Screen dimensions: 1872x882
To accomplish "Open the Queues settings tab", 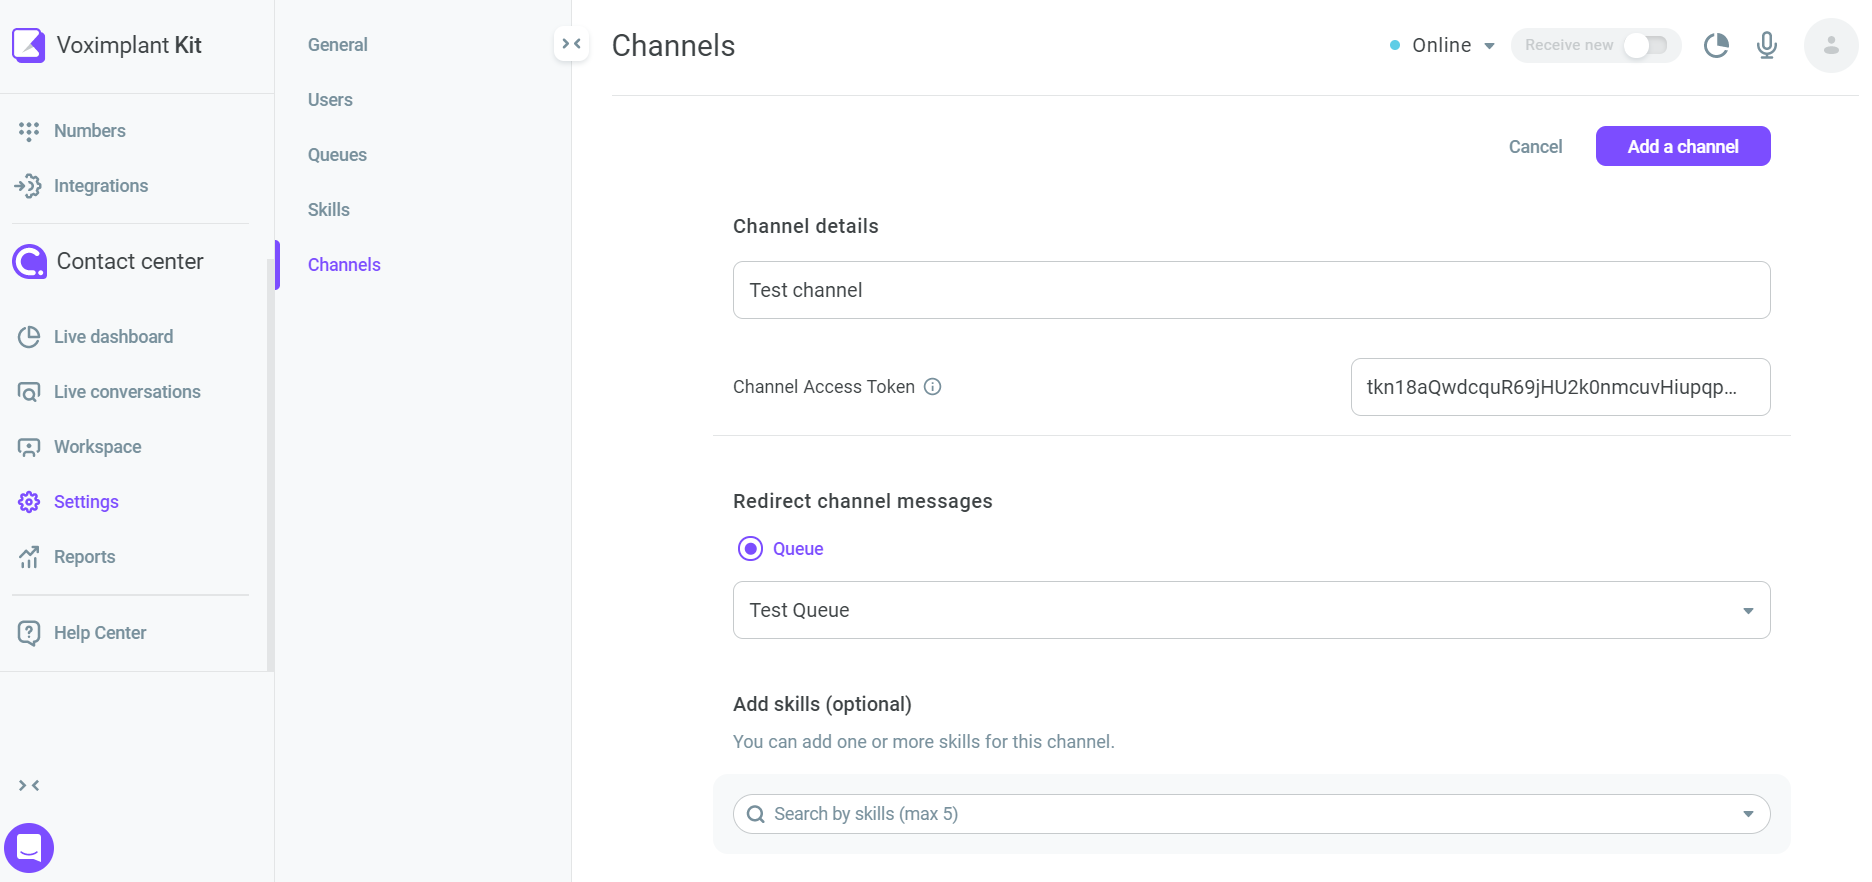I will [x=337, y=155].
